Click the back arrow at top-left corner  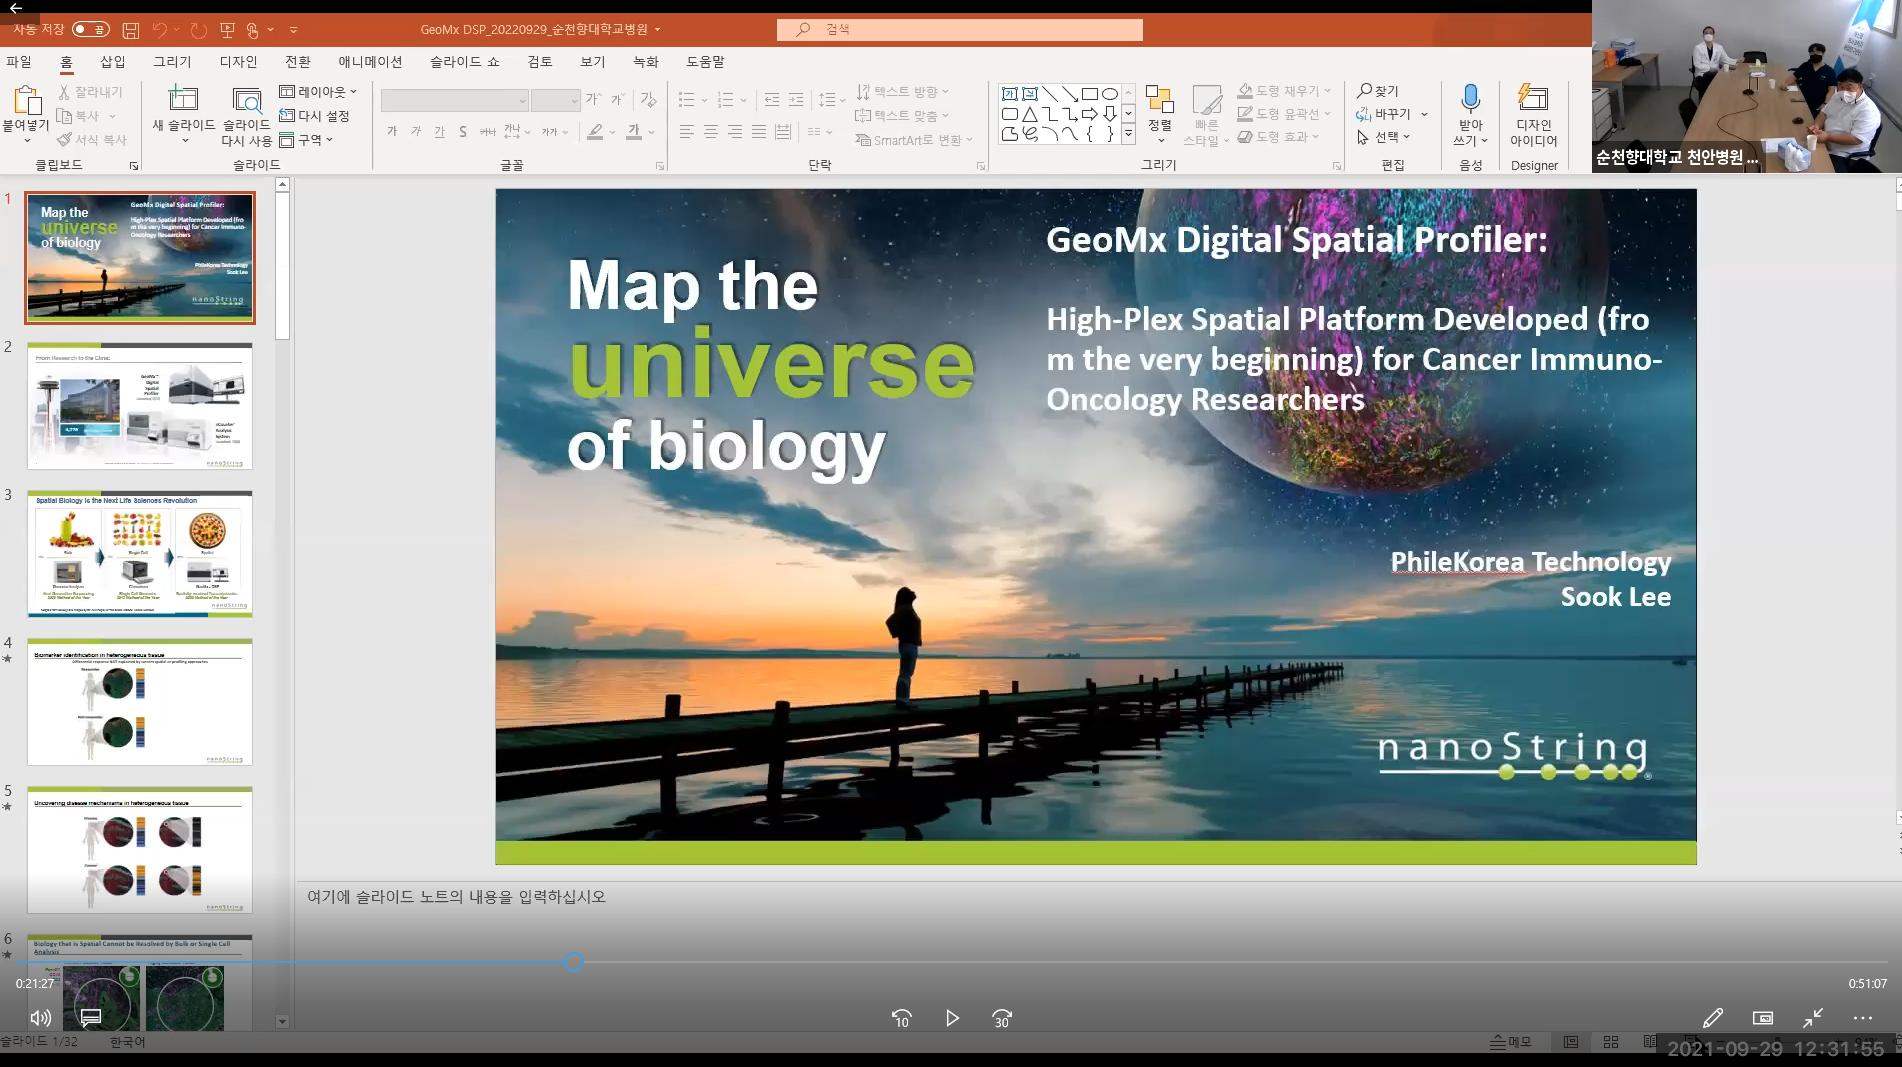[x=16, y=8]
